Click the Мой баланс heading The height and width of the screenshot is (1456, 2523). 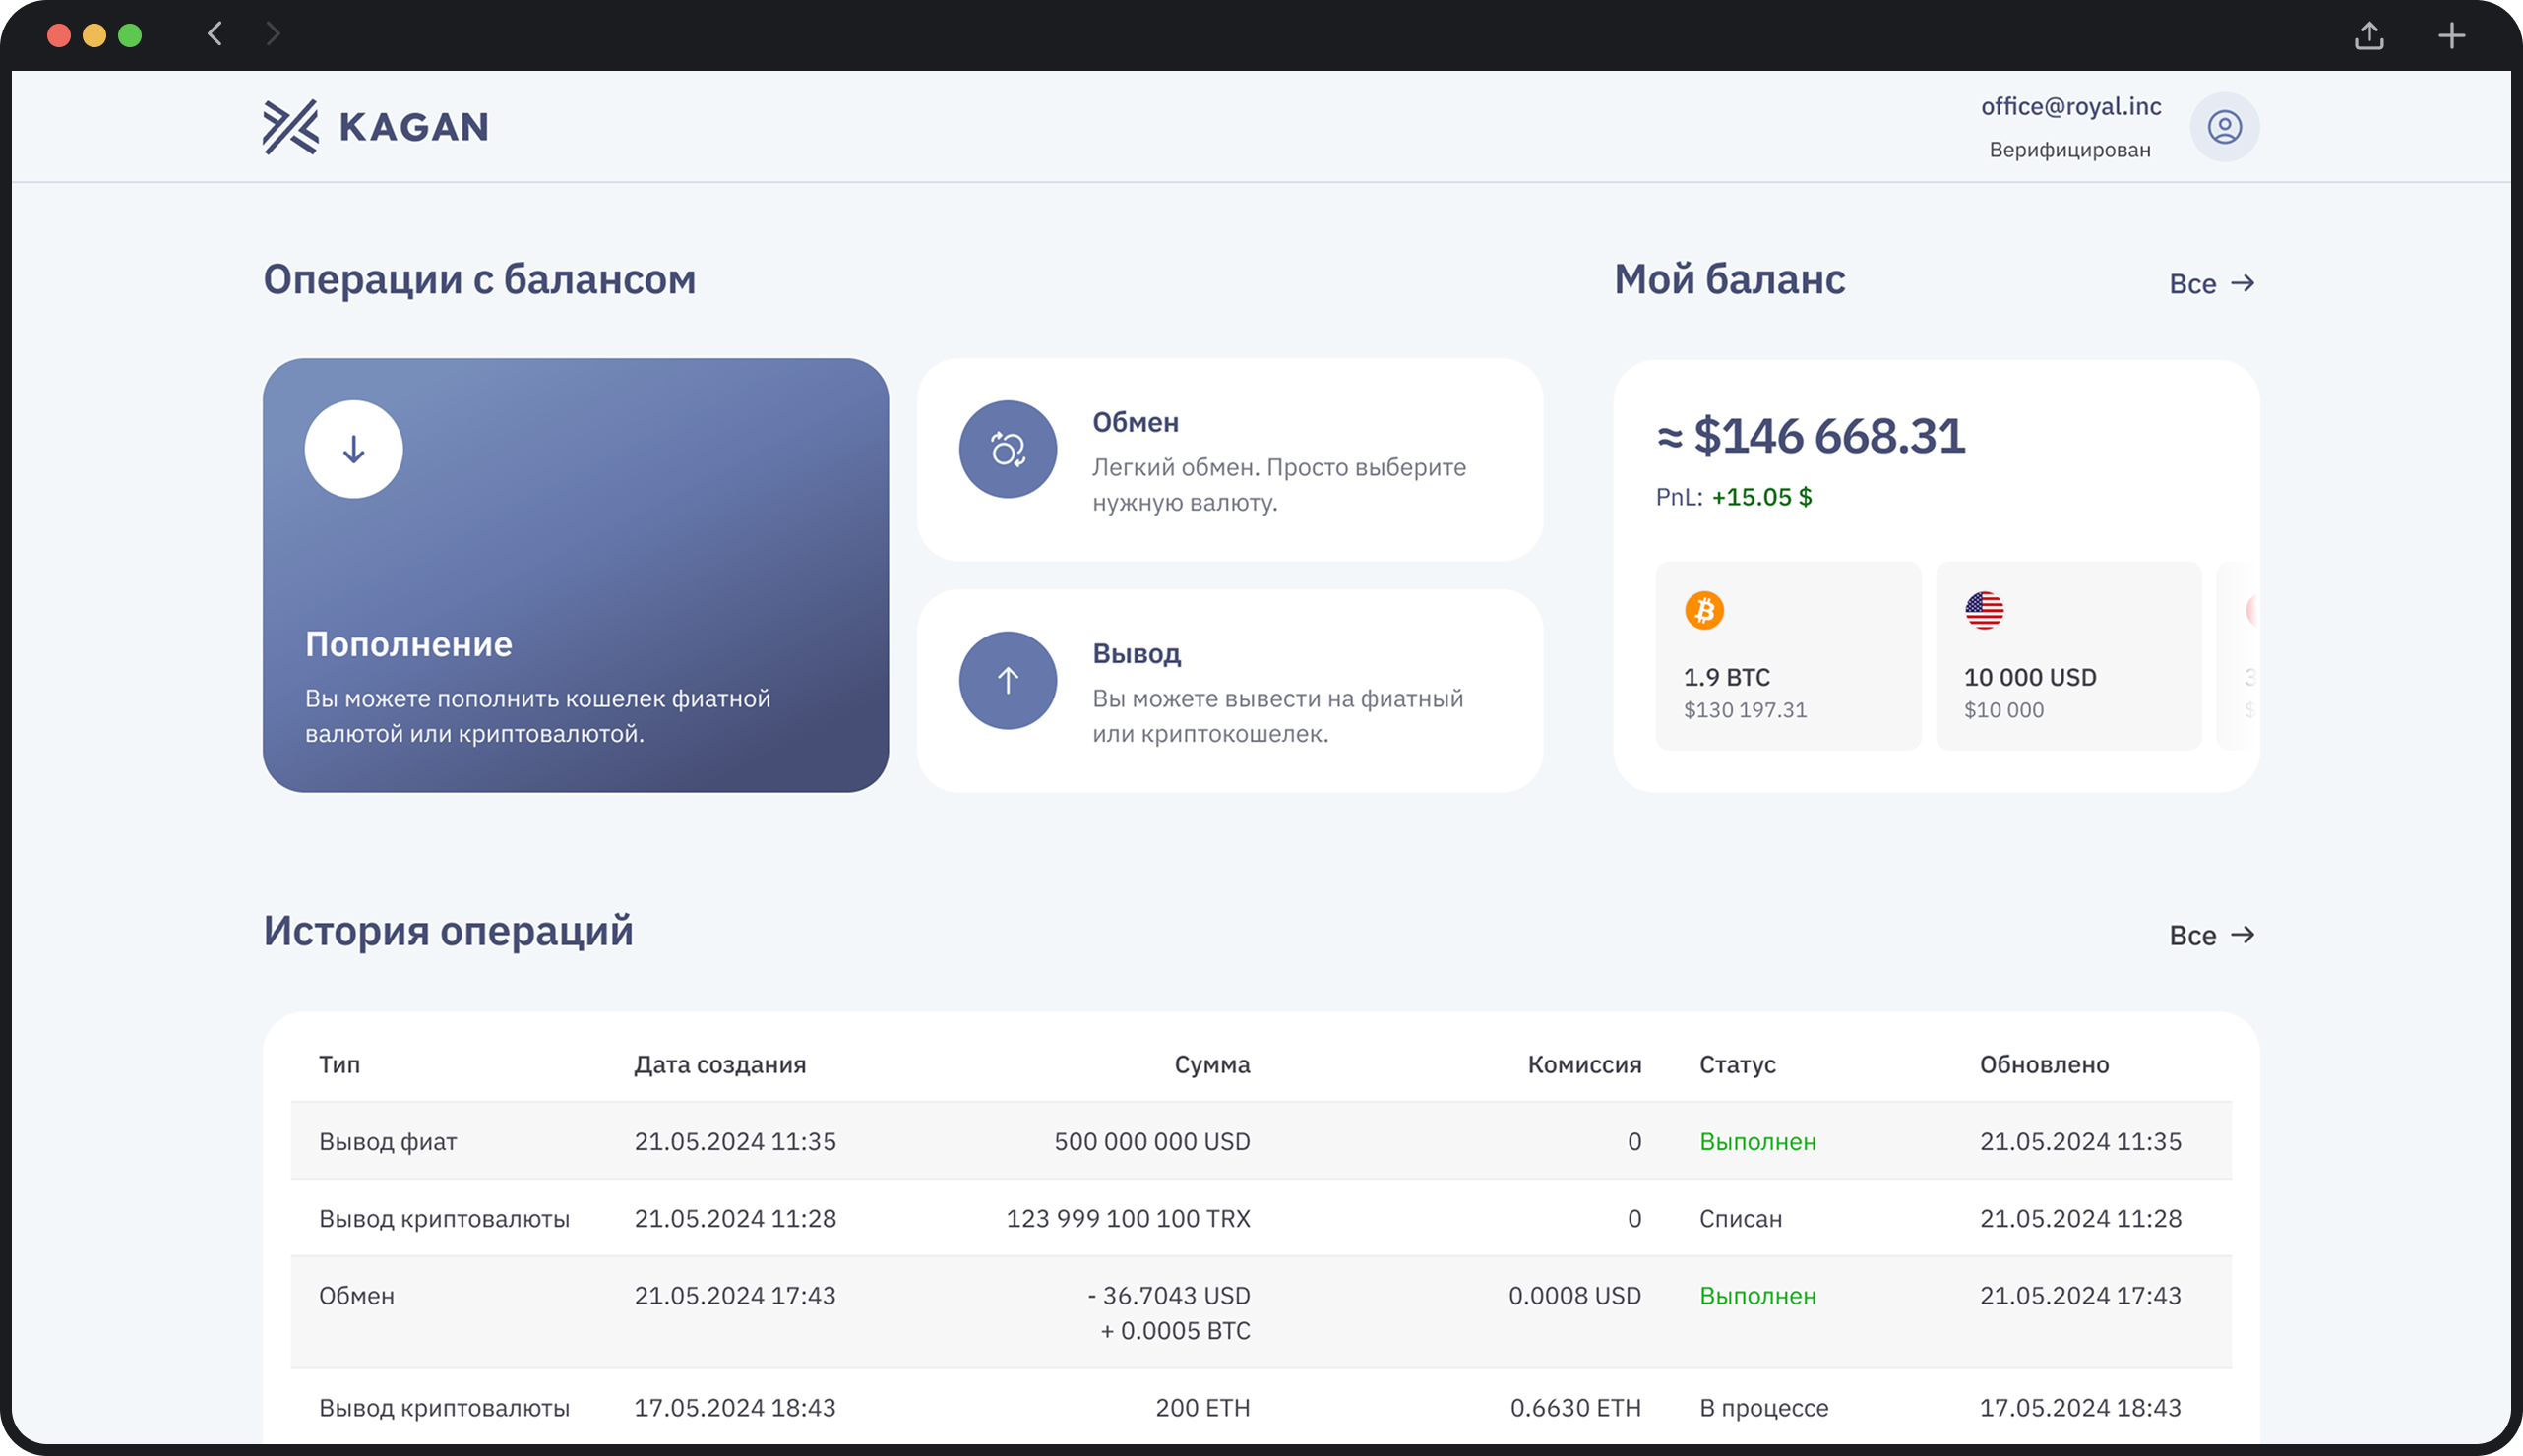1730,280
